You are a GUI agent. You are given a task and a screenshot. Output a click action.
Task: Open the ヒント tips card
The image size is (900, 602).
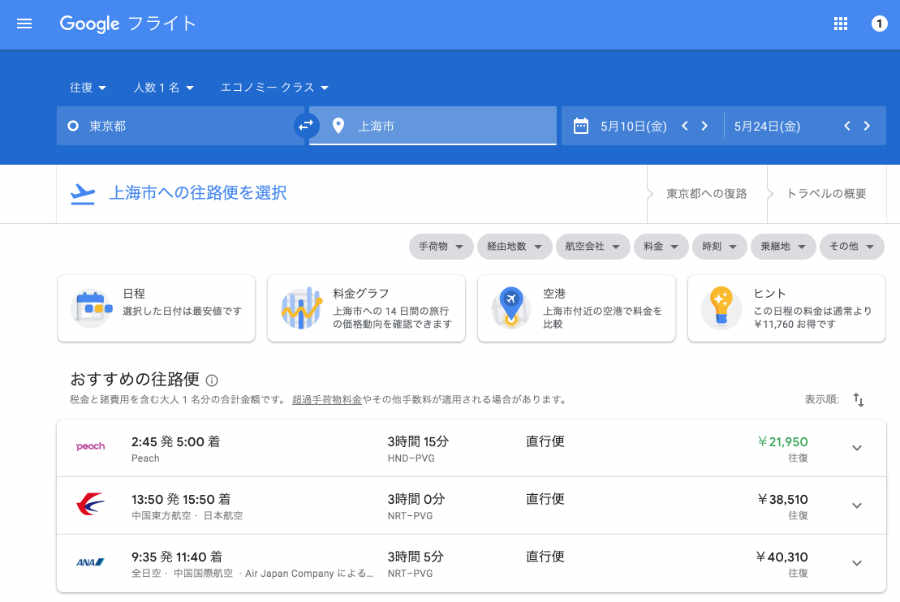click(x=786, y=308)
